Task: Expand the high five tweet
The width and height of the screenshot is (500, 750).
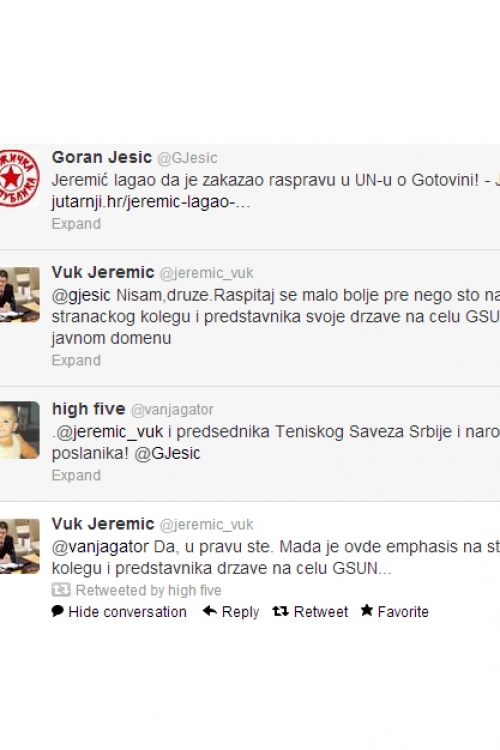Action: (x=76, y=475)
